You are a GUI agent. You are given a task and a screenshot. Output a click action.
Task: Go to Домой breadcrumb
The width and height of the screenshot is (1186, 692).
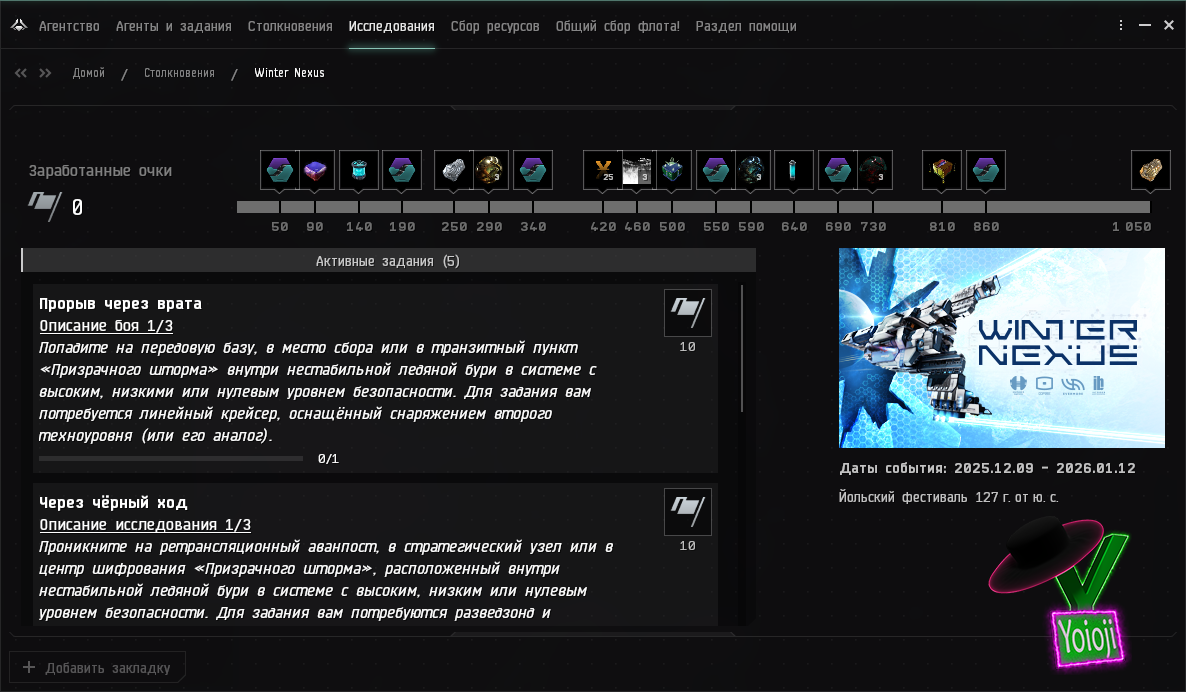(88, 73)
